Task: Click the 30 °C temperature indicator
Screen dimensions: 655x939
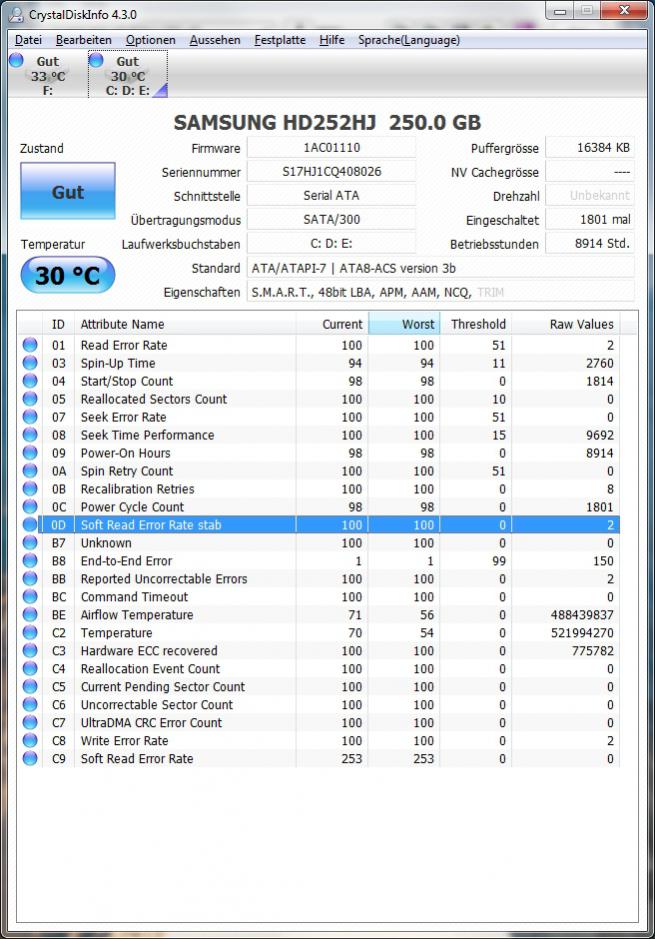Action: pos(68,275)
